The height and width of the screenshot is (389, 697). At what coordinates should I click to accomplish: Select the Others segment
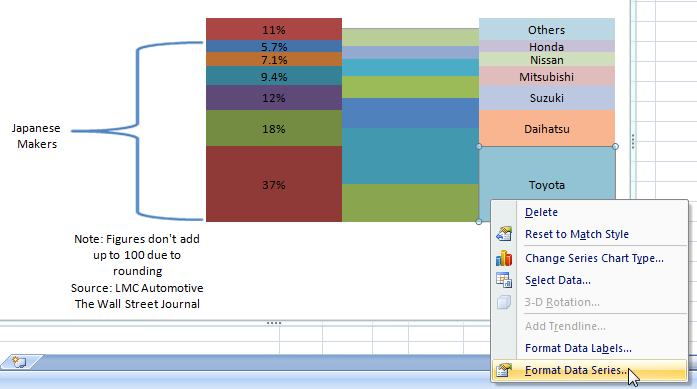pos(547,29)
